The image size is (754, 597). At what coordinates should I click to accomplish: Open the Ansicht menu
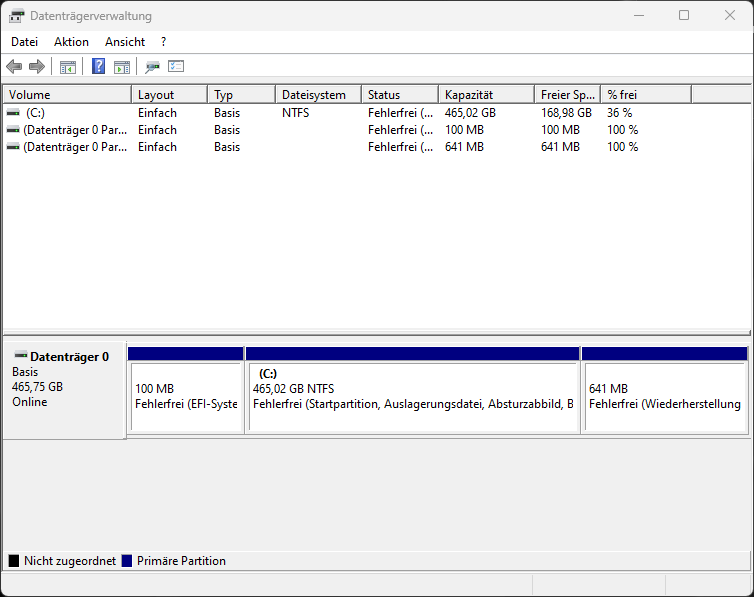(125, 42)
